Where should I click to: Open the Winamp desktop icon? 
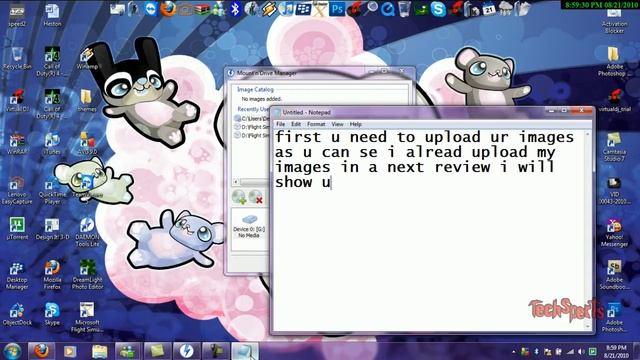pos(87,58)
